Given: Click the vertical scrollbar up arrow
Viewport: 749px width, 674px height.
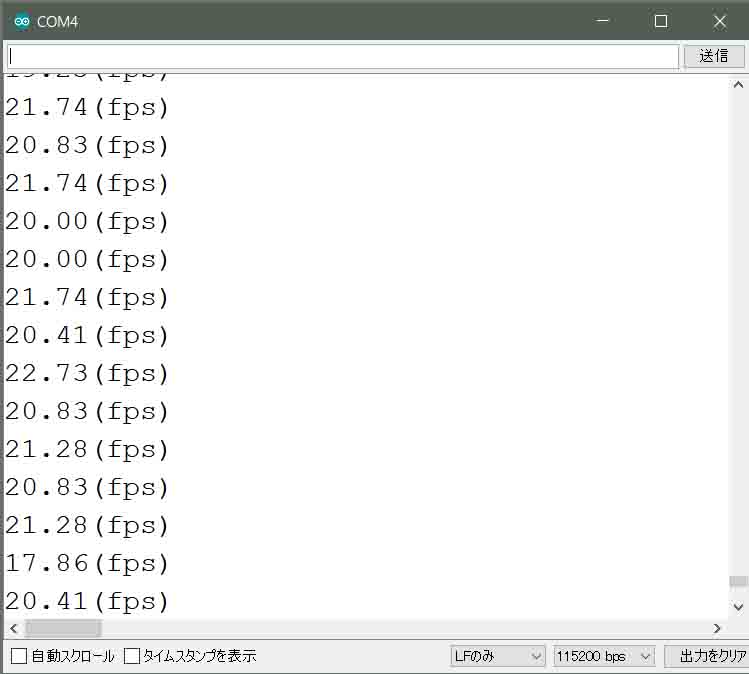Looking at the screenshot, I should 738,85.
